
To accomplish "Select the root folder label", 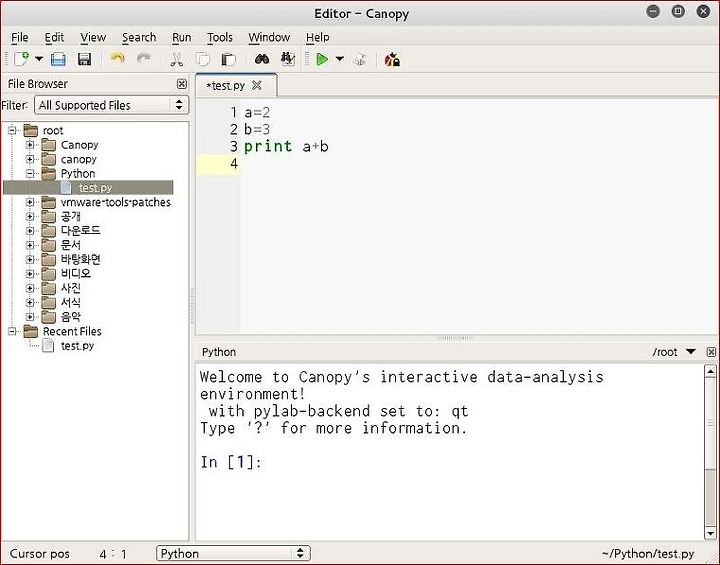I will click(x=53, y=130).
